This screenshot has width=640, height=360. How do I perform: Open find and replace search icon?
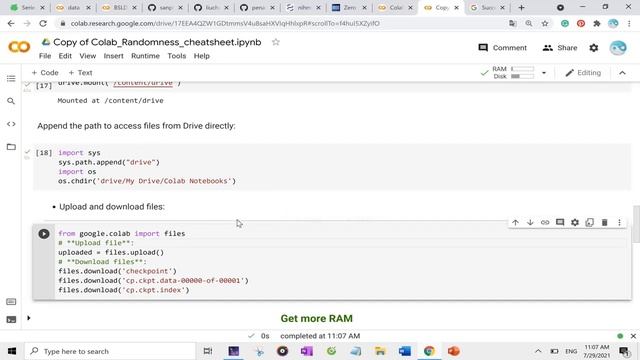(11, 101)
